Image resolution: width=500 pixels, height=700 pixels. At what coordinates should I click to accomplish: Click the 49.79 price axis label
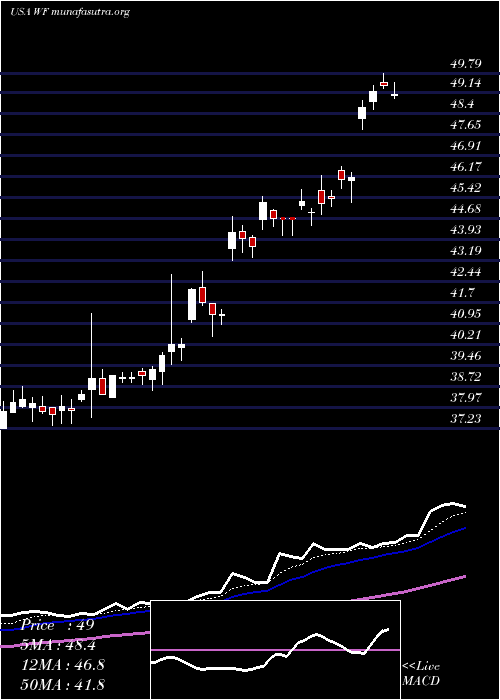point(466,64)
